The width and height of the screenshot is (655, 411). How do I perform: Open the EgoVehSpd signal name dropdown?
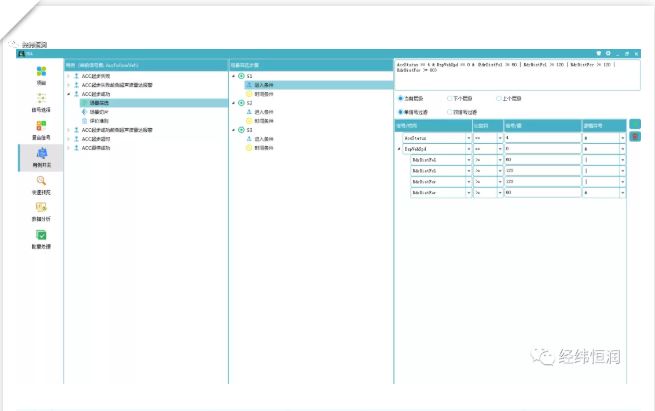point(468,149)
